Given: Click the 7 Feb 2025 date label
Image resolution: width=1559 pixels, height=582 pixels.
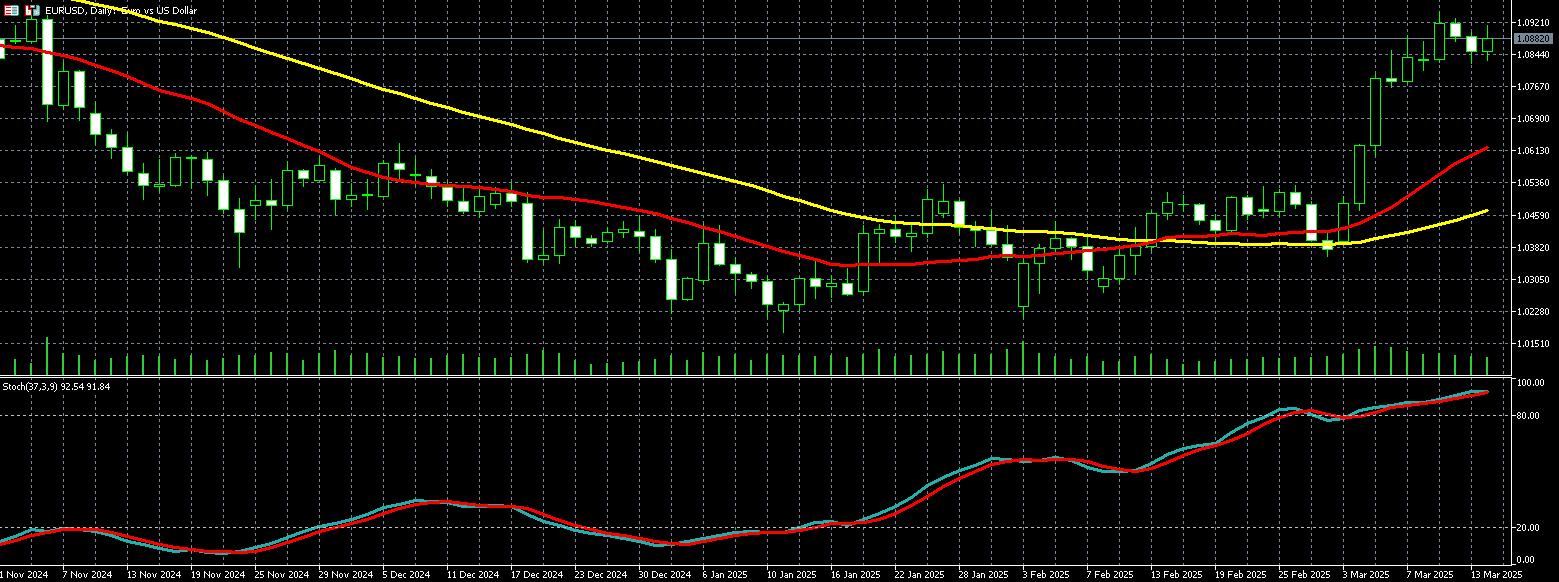Looking at the screenshot, I should (1110, 575).
